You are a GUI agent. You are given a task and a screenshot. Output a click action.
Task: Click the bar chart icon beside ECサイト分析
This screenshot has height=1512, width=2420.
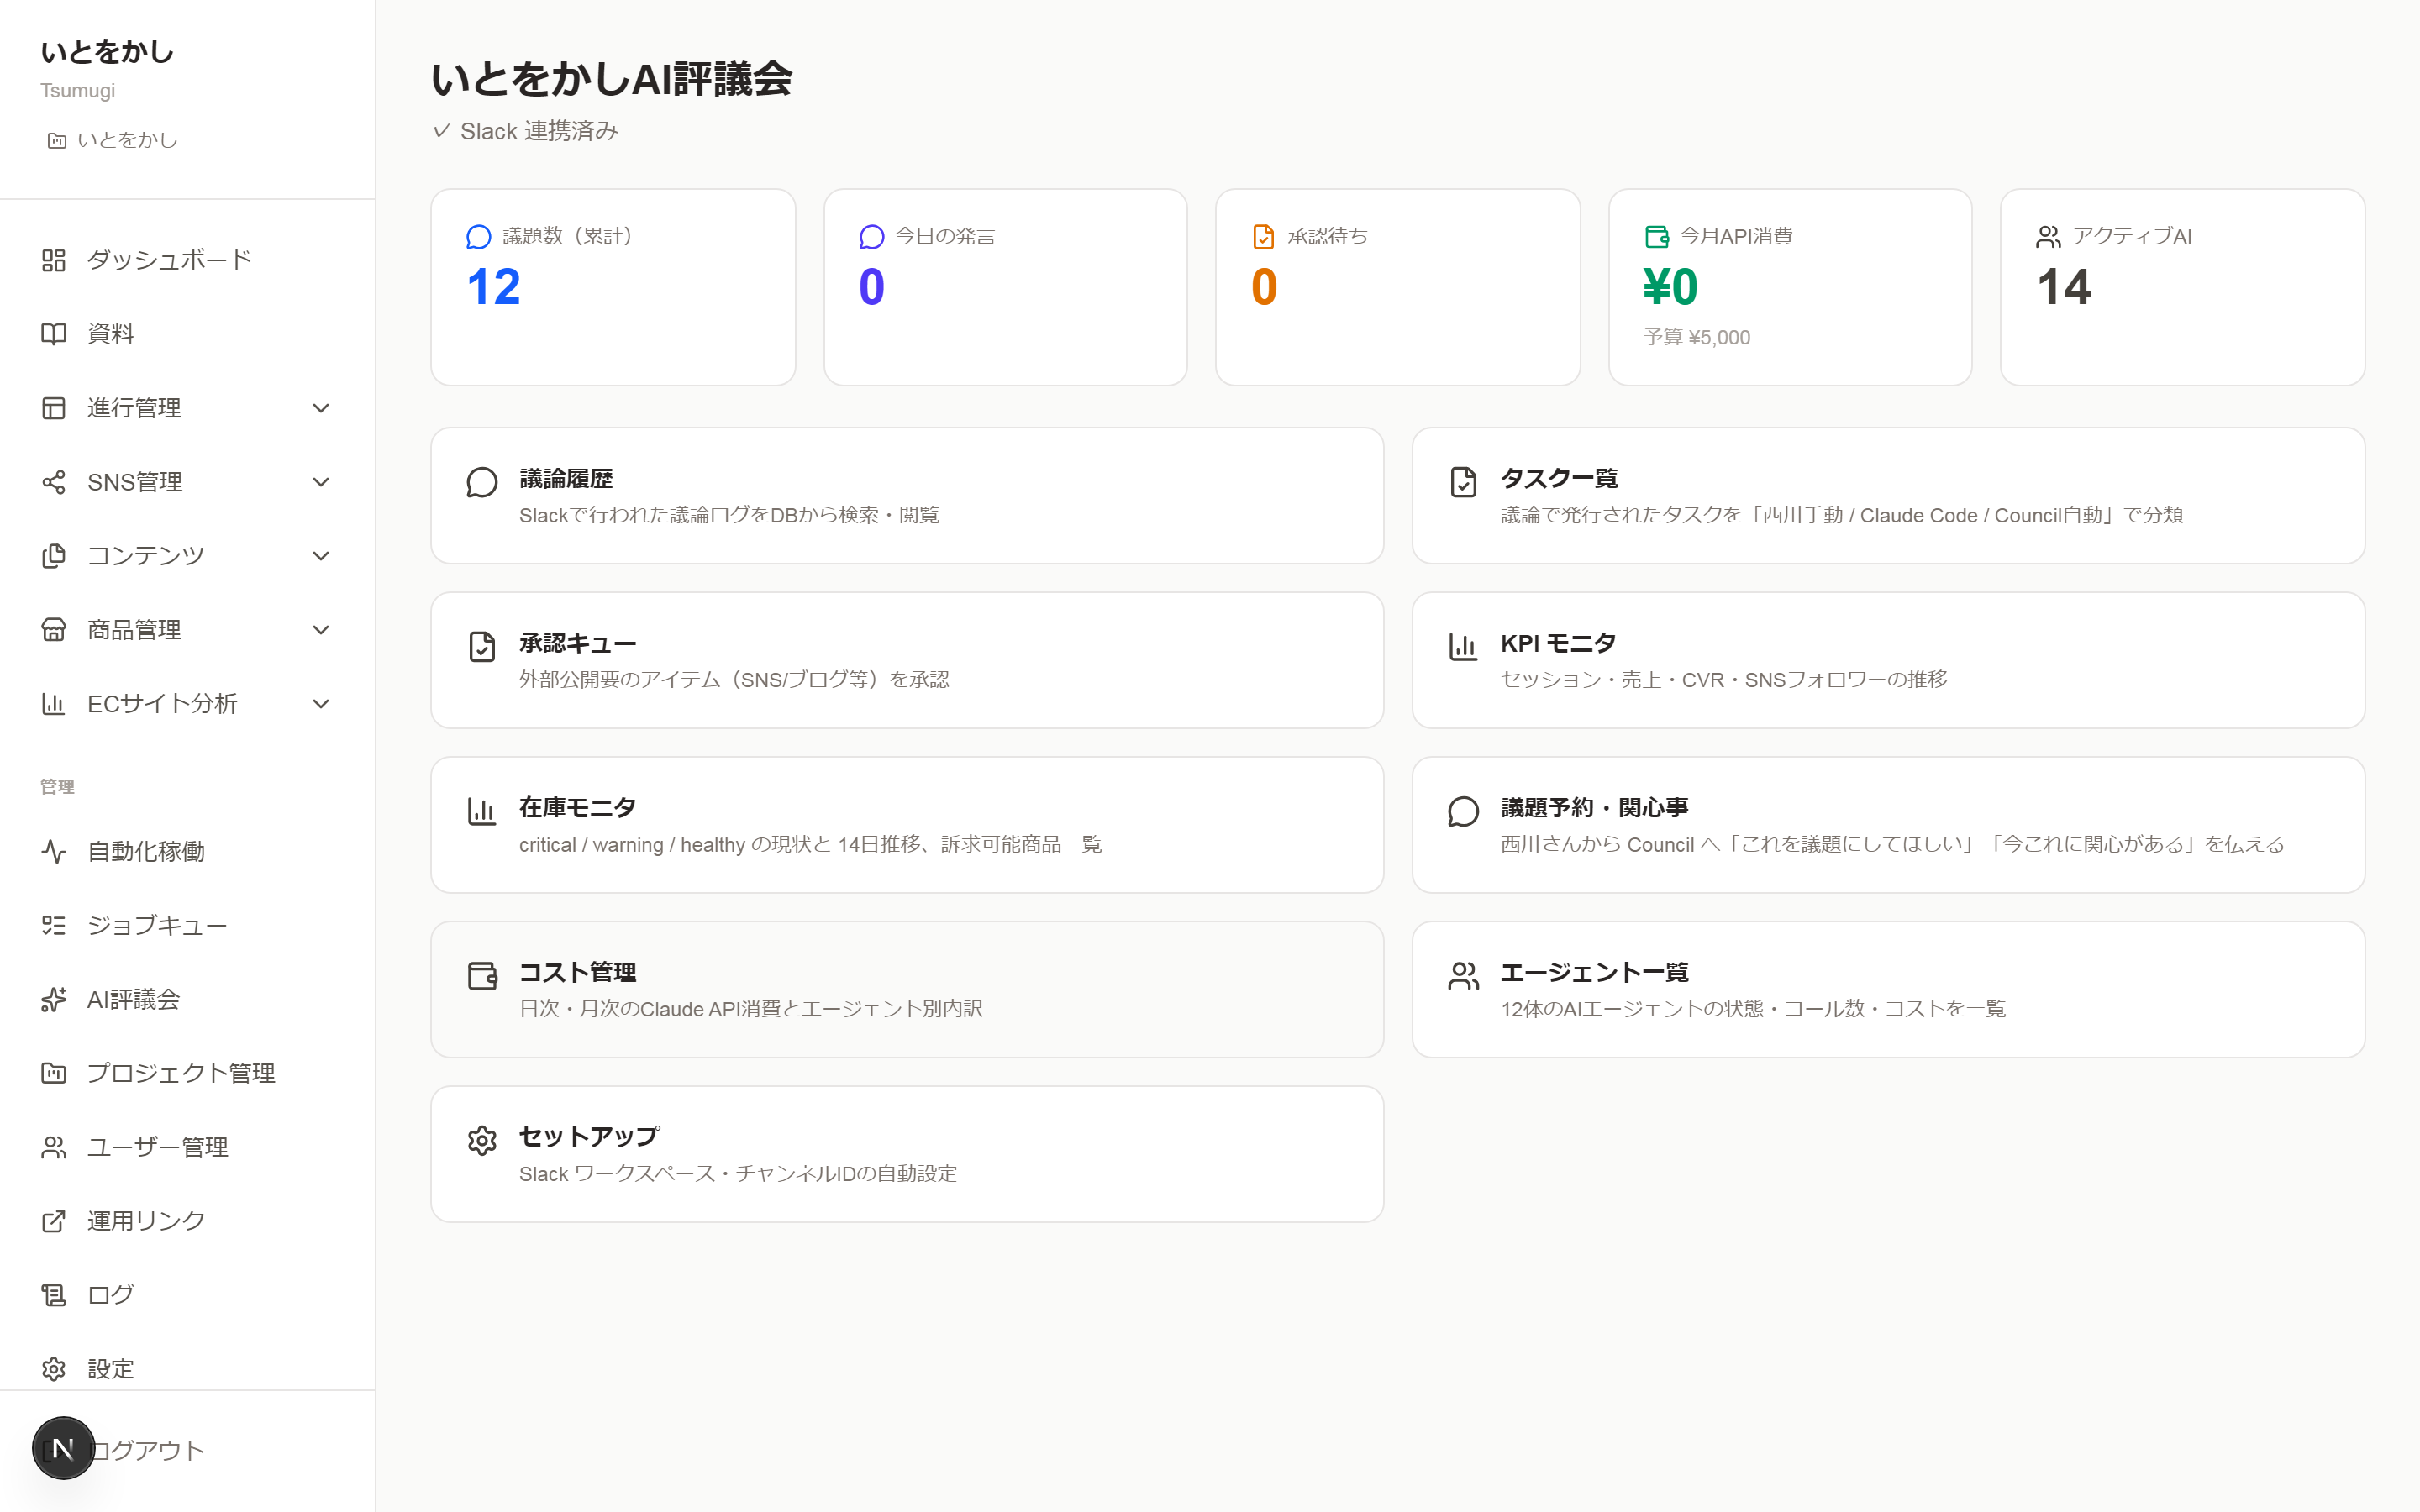54,704
